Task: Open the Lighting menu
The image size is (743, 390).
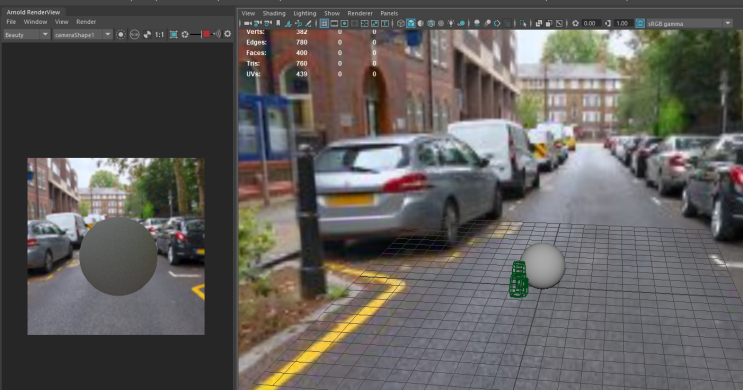Action: 304,13
